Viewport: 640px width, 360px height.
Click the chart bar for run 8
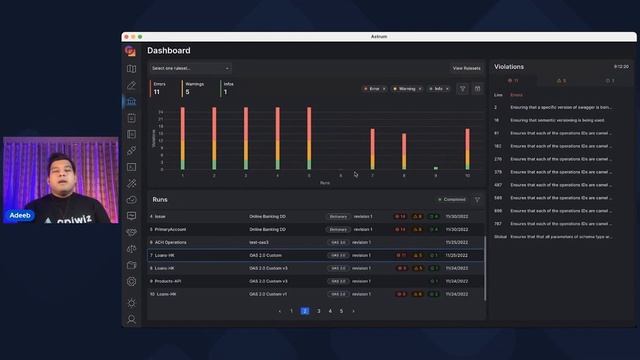(404, 151)
